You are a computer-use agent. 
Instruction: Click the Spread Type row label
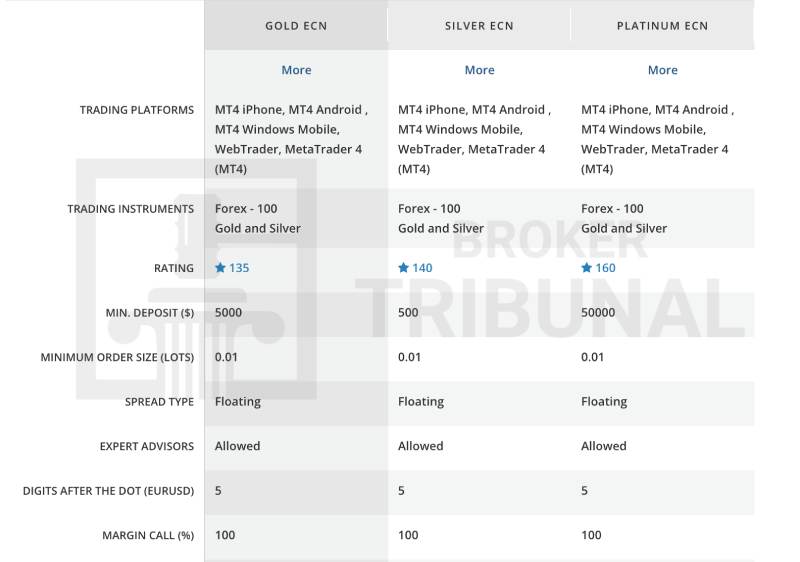click(x=159, y=402)
